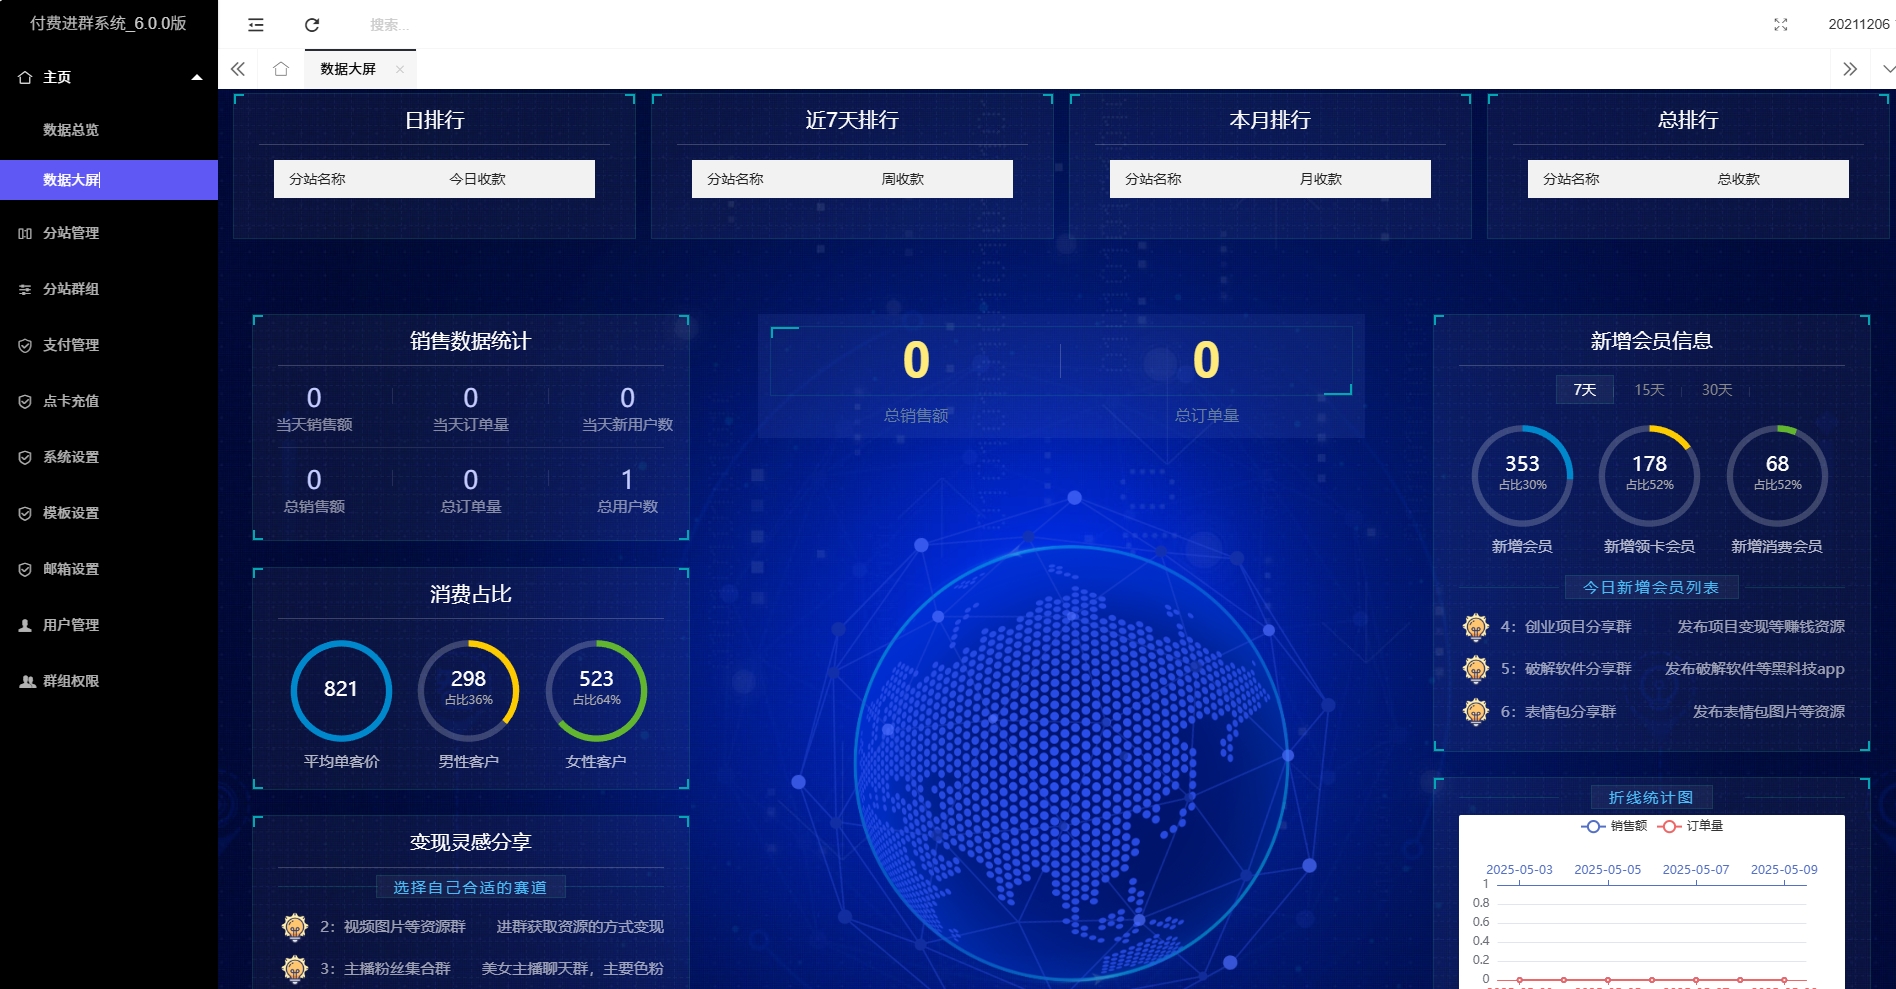The width and height of the screenshot is (1896, 989).
Task: Click avatar icon for 视频图片等资源群
Action: pos(295,927)
